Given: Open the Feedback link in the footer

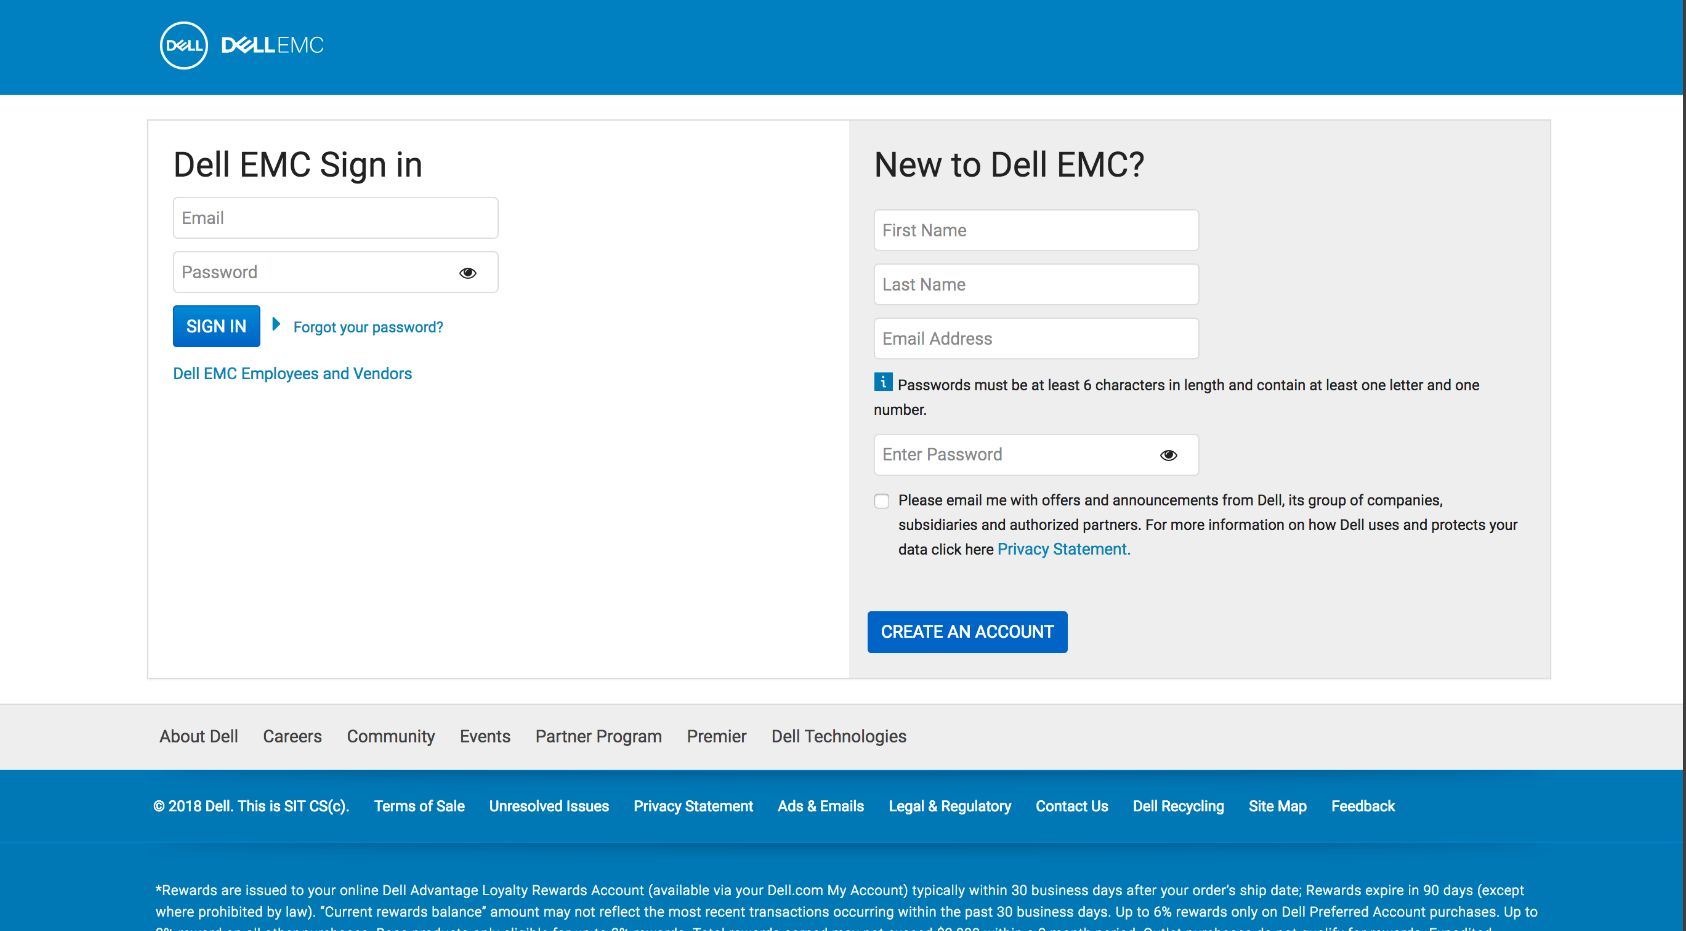Looking at the screenshot, I should [x=1362, y=806].
